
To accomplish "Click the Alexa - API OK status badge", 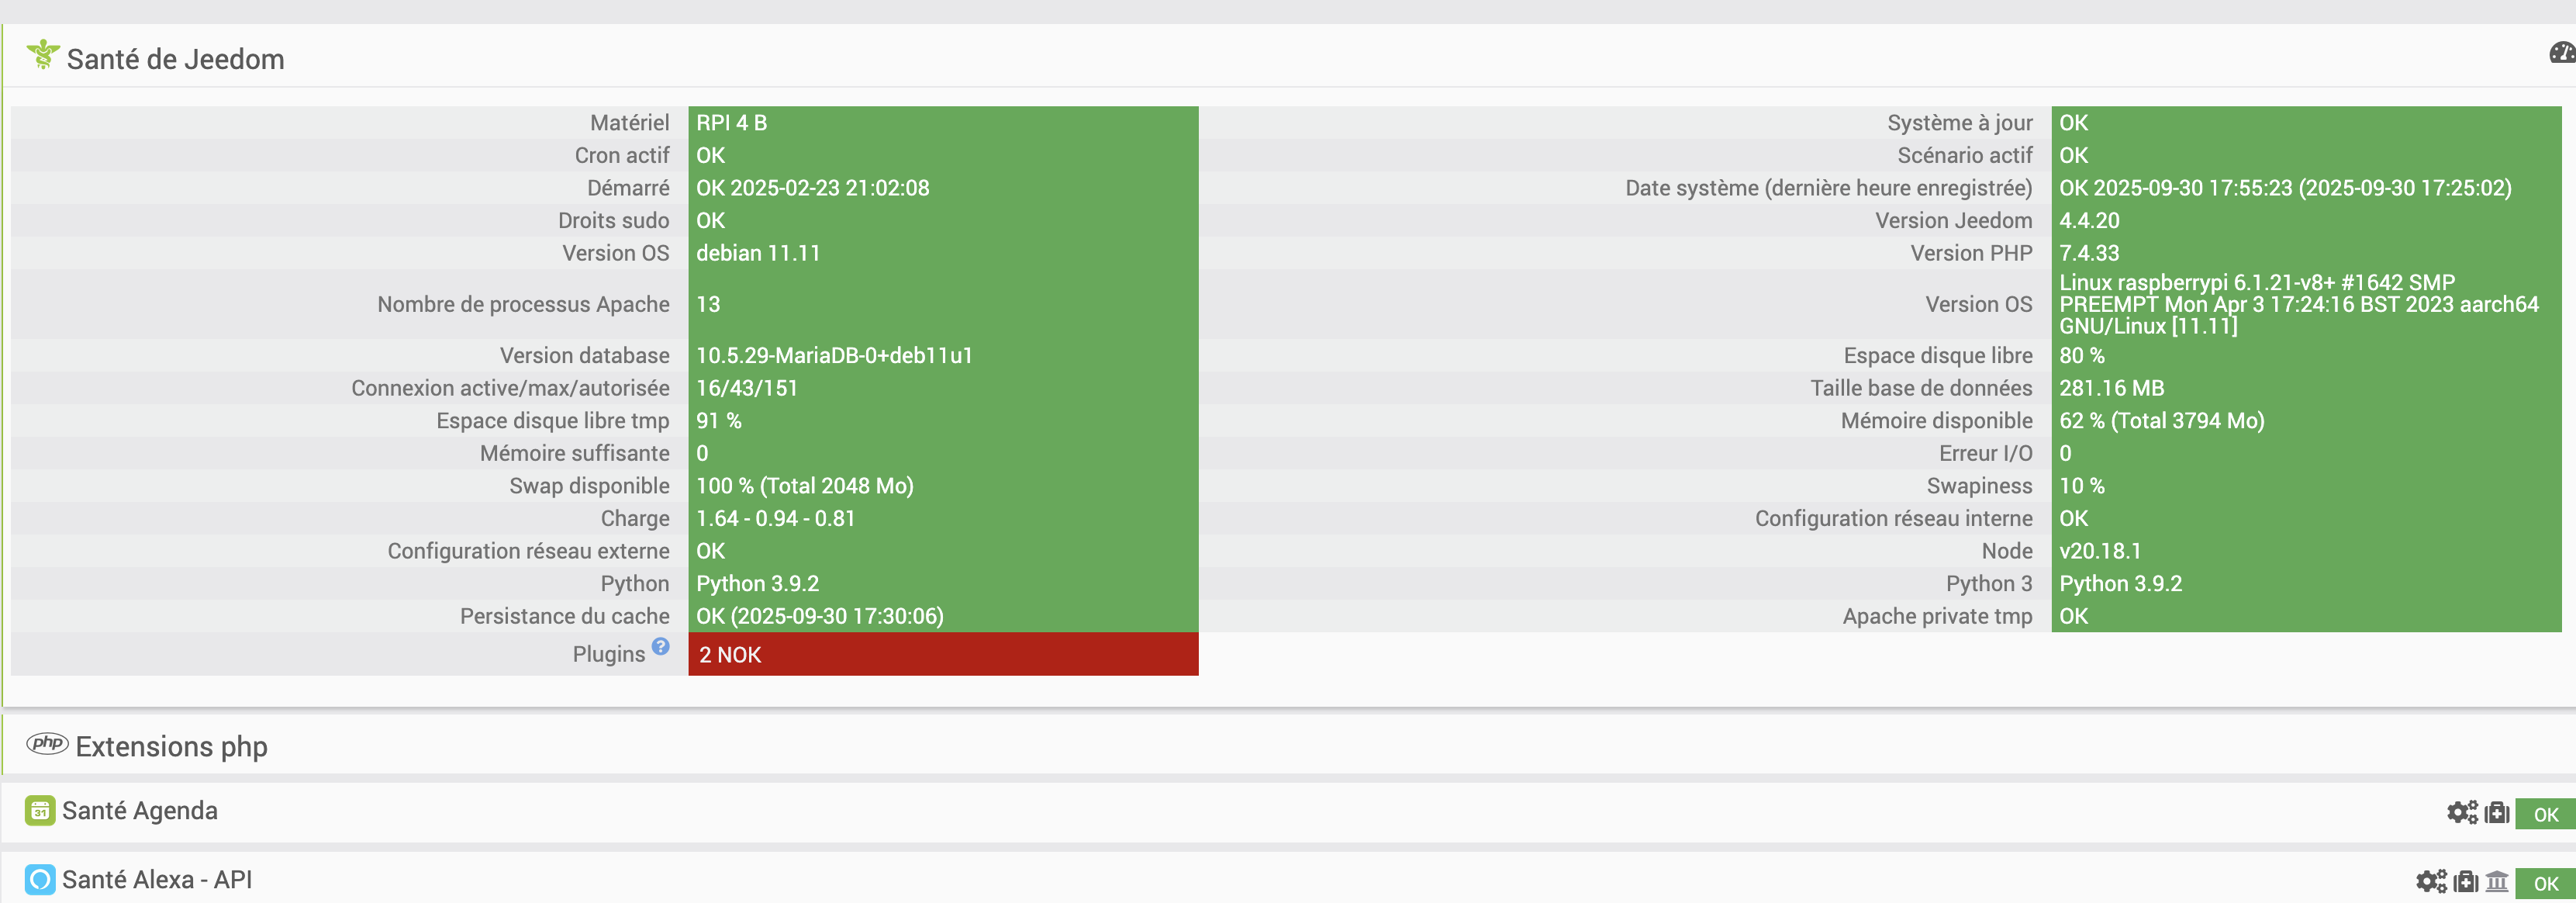I will (2545, 883).
